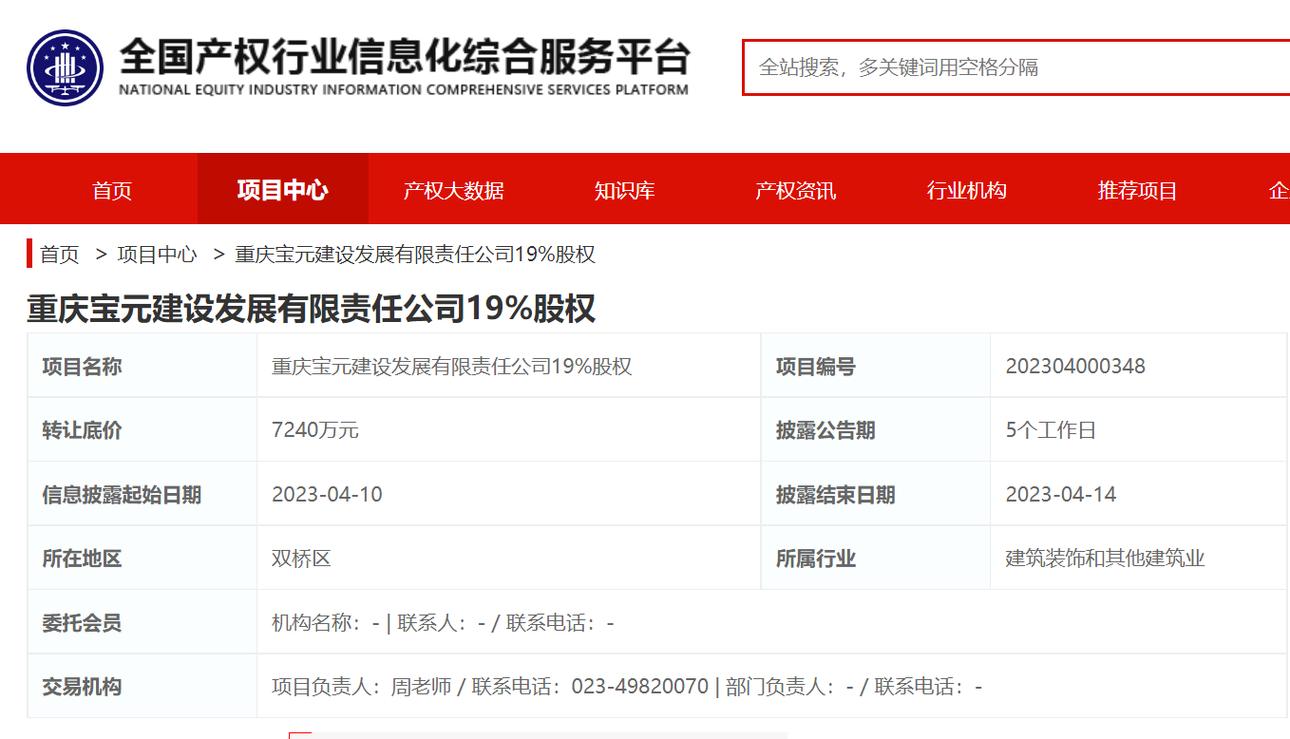
Task: Click the 交易机构 details with phone 023-49820070
Action: [772, 686]
